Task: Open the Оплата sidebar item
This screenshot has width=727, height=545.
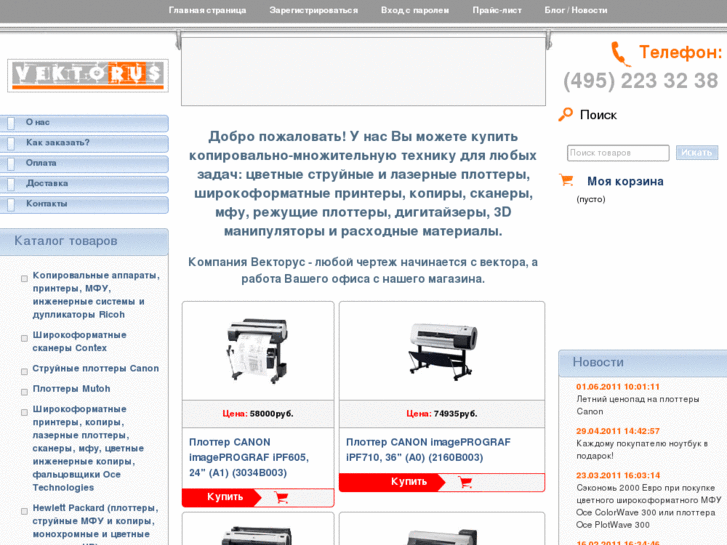Action: (84, 164)
